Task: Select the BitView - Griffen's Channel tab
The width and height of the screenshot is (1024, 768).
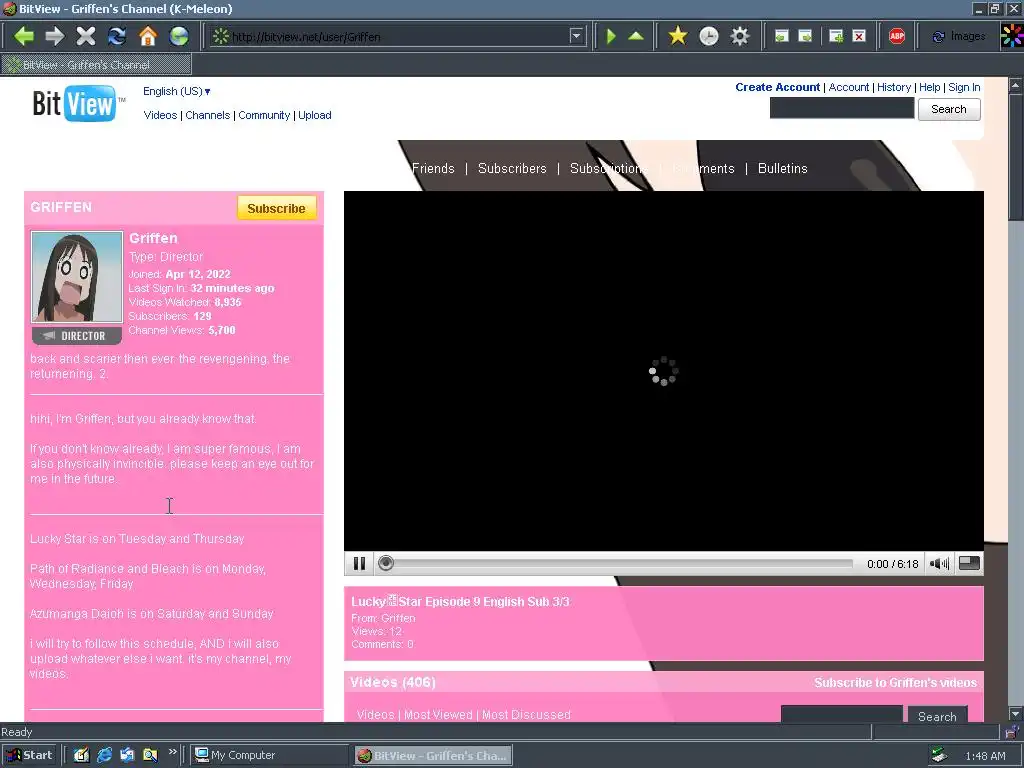Action: click(x=96, y=65)
